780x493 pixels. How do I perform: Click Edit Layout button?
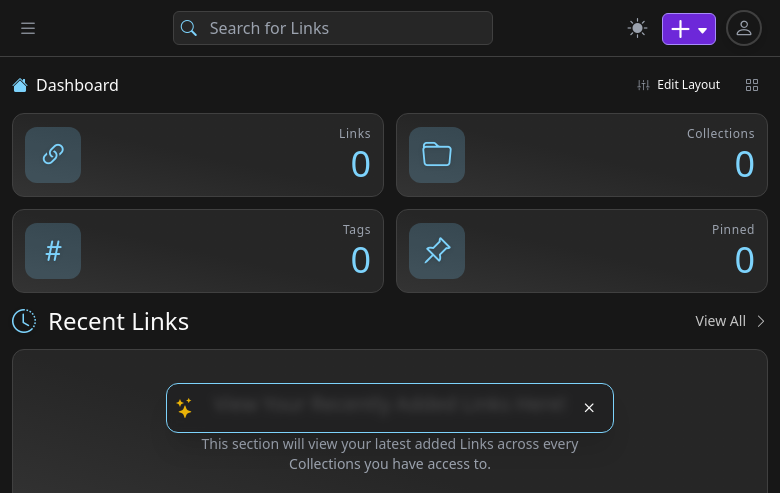(679, 85)
